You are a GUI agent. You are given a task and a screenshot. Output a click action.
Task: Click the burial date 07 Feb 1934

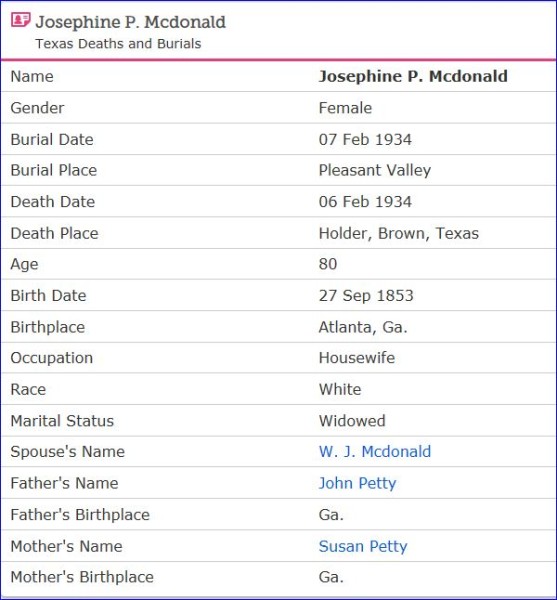point(365,140)
